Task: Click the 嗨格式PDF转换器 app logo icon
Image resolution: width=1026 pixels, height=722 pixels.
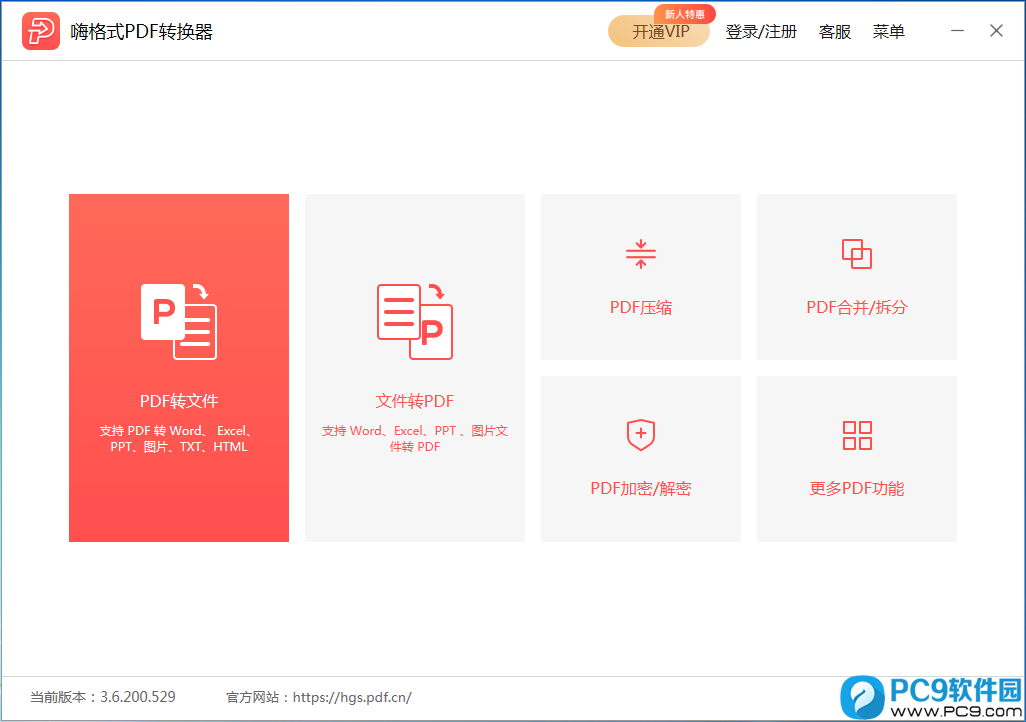Action: pos(41,31)
